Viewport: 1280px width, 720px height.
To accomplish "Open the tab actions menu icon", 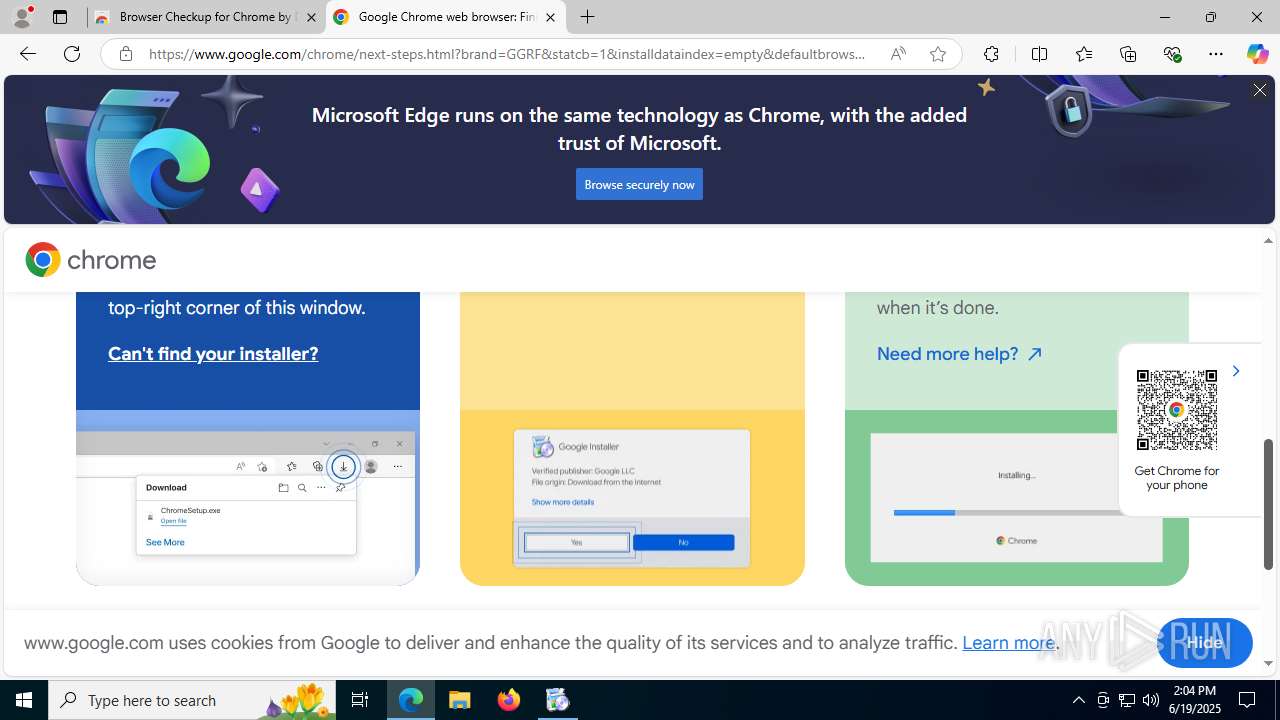I will [x=60, y=17].
